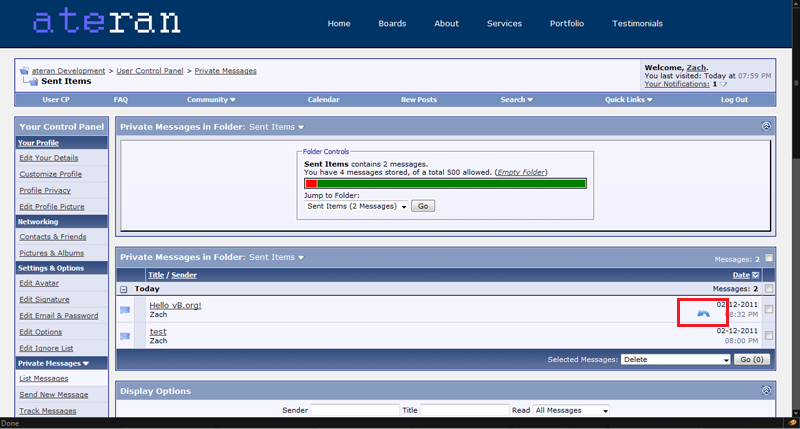This screenshot has width=800, height=429.
Task: Click envelope icon beside the test message
Action: click(125, 336)
